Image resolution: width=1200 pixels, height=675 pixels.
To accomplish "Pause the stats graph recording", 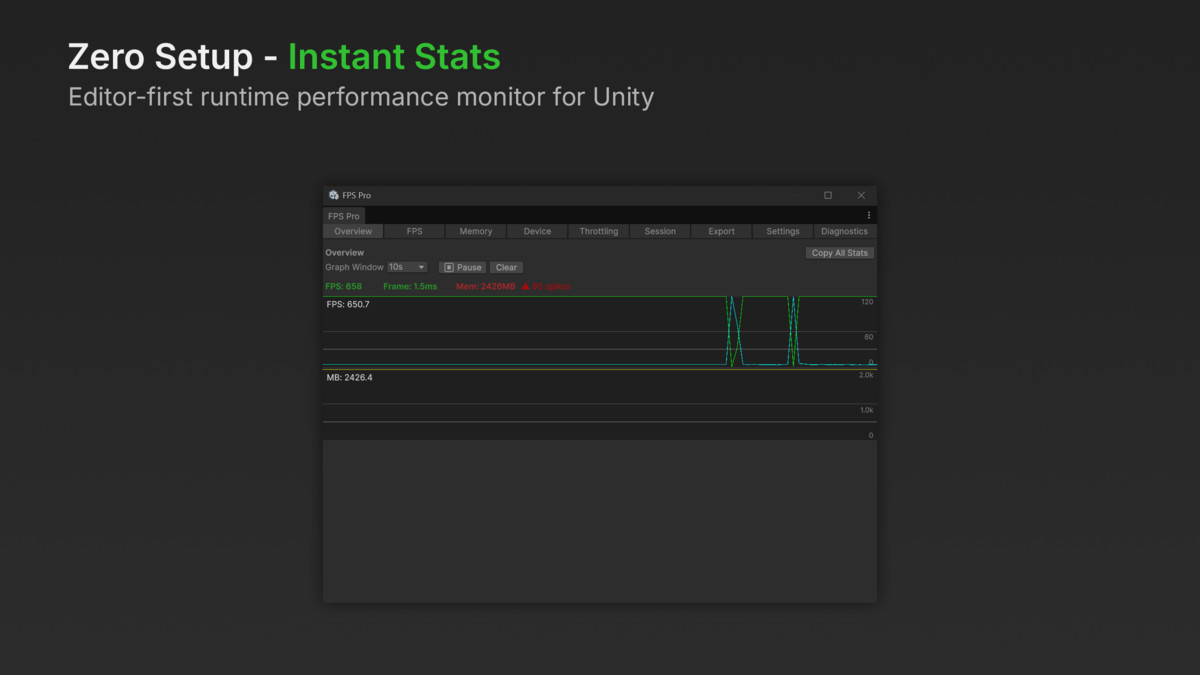I will [x=462, y=267].
